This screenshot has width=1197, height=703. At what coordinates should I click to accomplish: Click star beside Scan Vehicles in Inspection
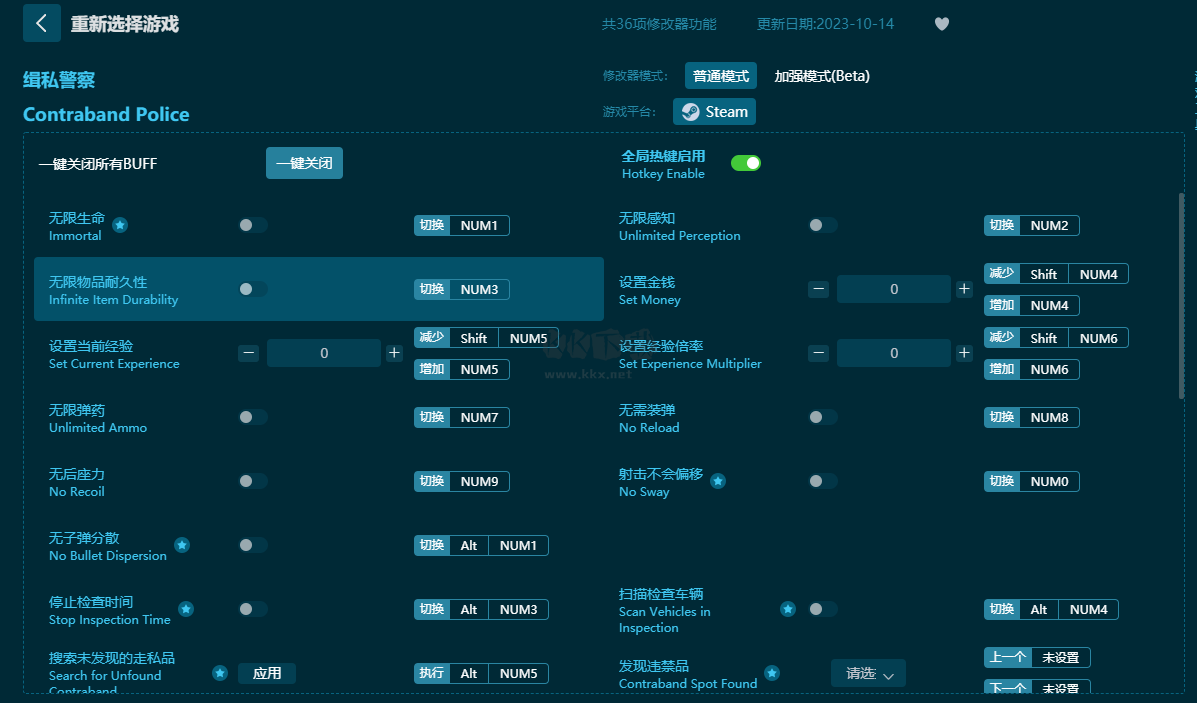[x=788, y=609]
